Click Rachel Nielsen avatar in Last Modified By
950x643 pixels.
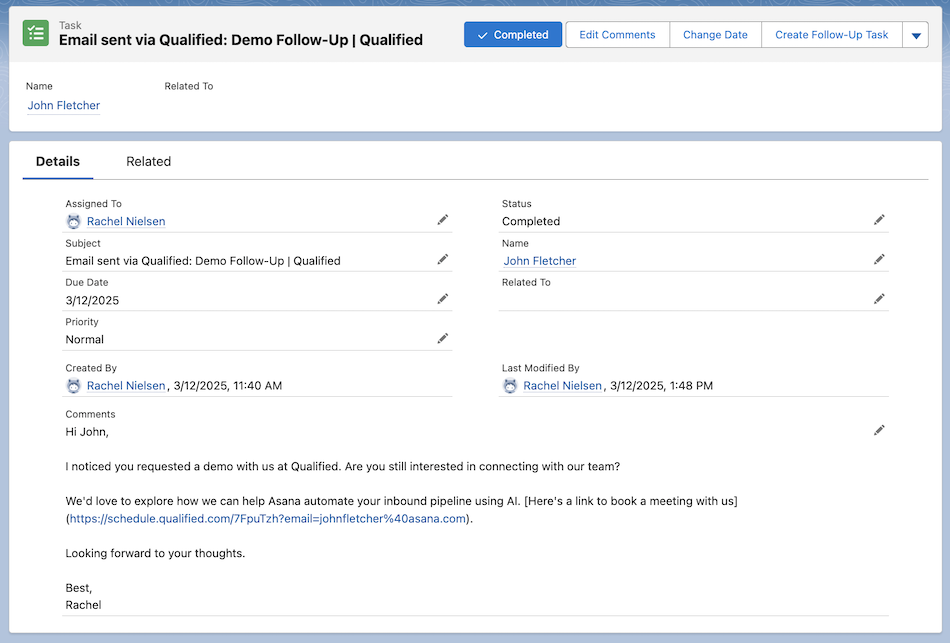[510, 386]
